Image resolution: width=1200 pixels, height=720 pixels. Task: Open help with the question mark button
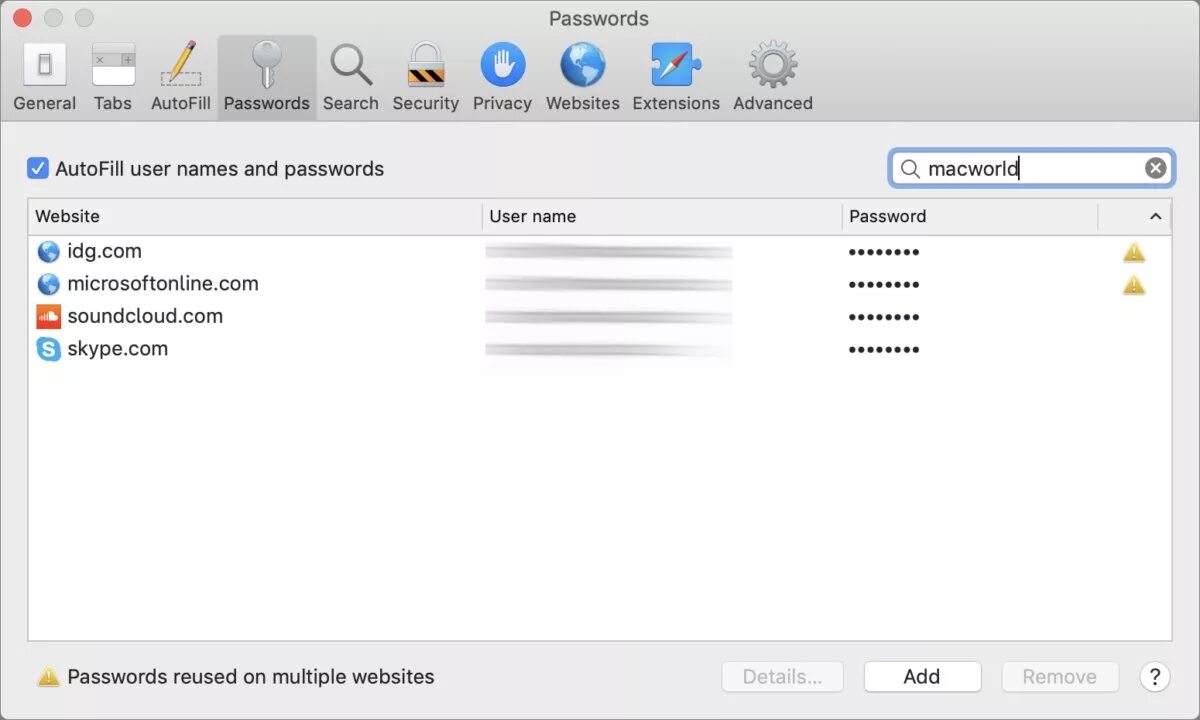1155,677
